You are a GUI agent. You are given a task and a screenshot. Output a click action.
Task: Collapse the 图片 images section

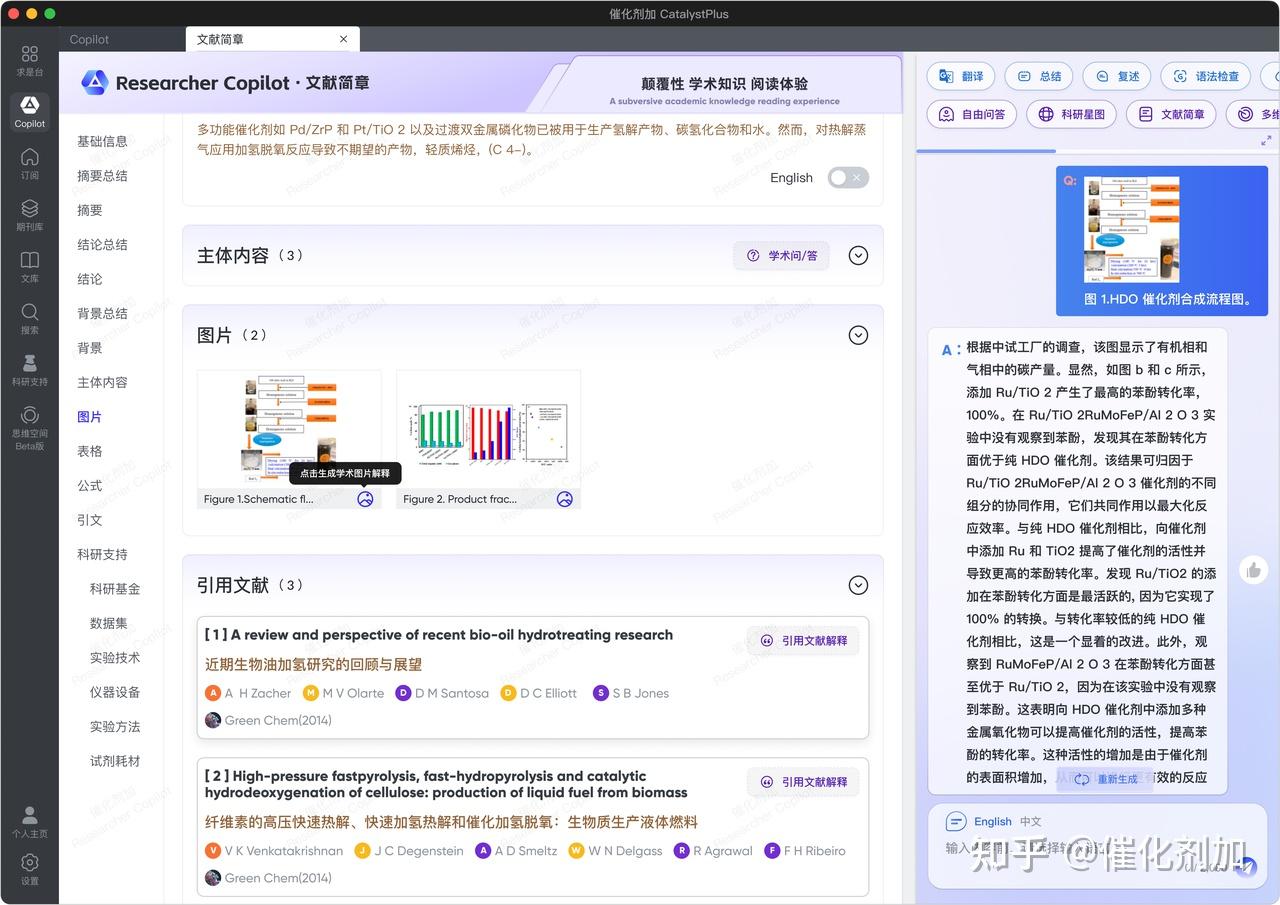click(x=858, y=335)
